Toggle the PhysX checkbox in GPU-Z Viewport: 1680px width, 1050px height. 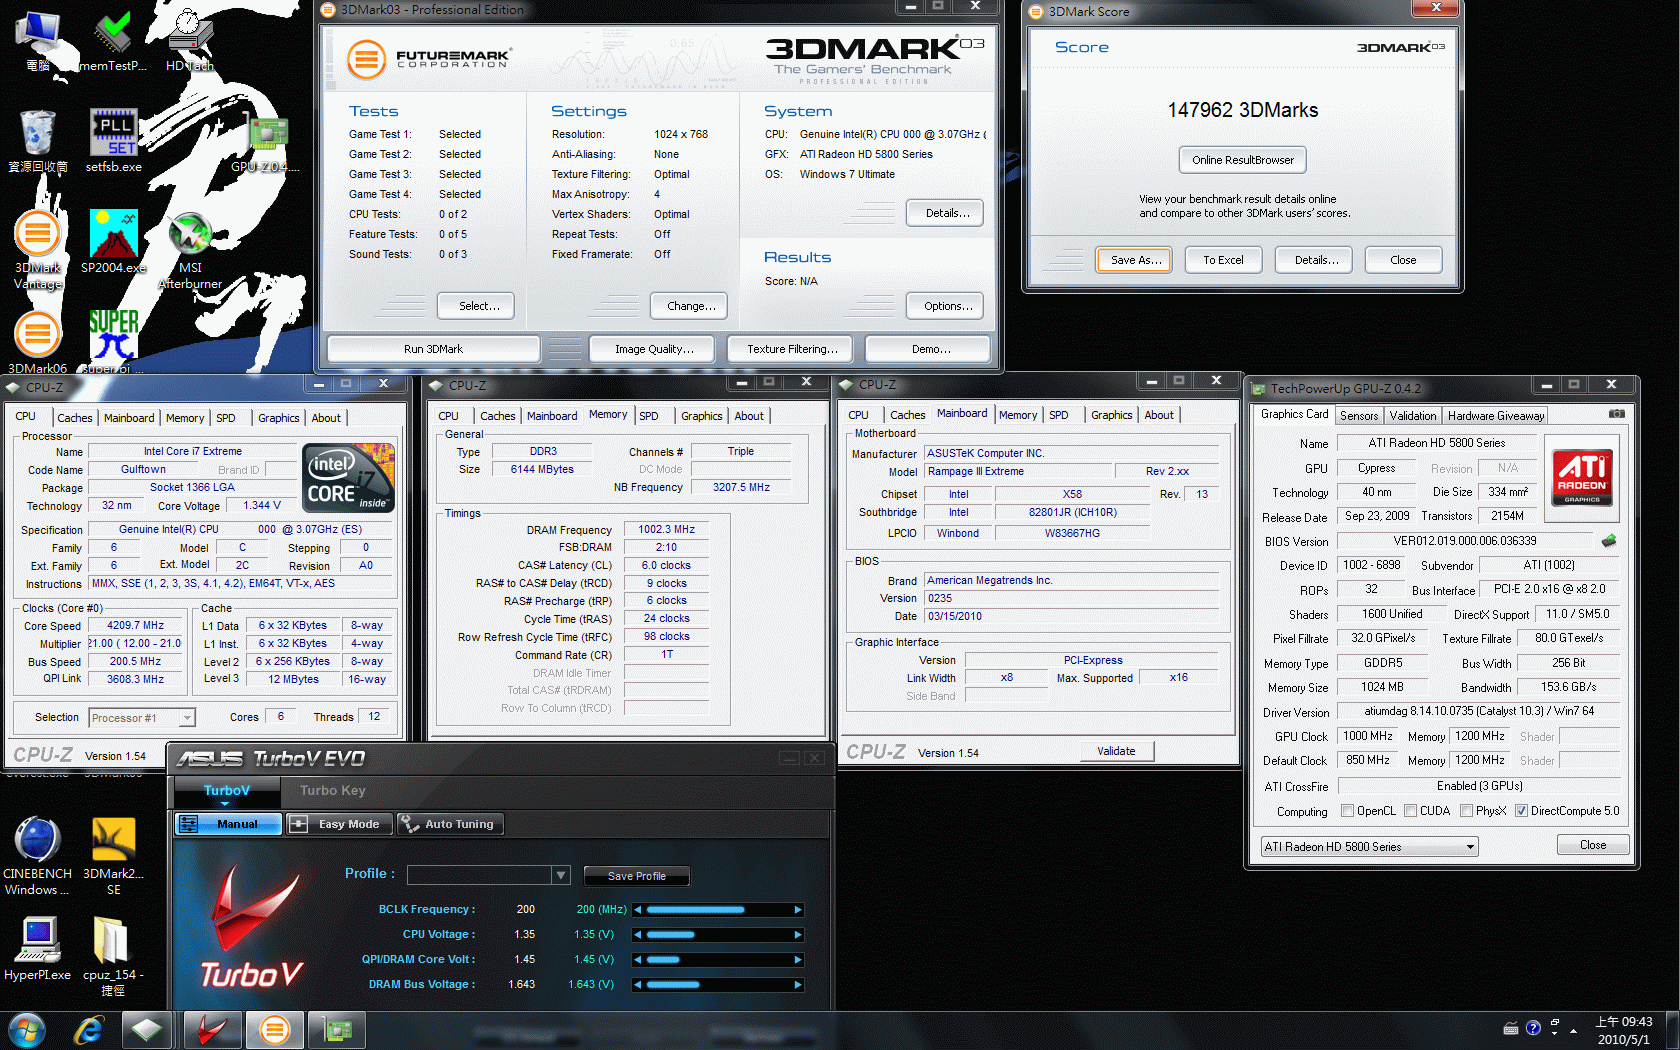click(x=1466, y=811)
